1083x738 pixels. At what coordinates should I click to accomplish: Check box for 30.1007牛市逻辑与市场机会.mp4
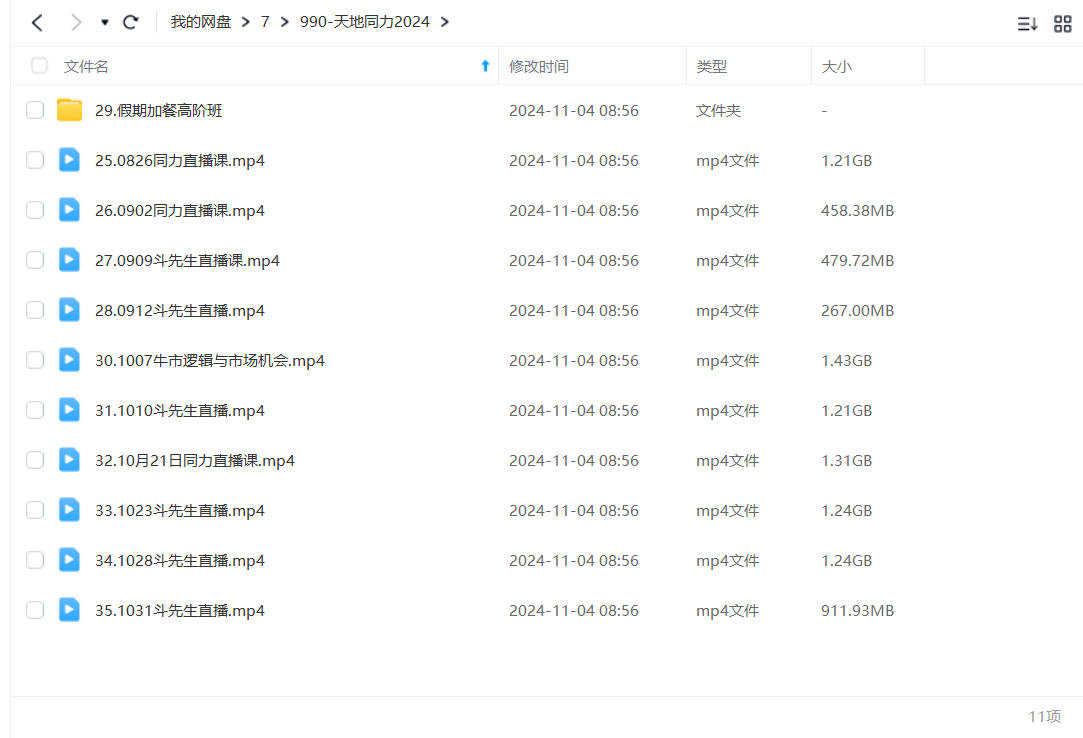coord(35,360)
